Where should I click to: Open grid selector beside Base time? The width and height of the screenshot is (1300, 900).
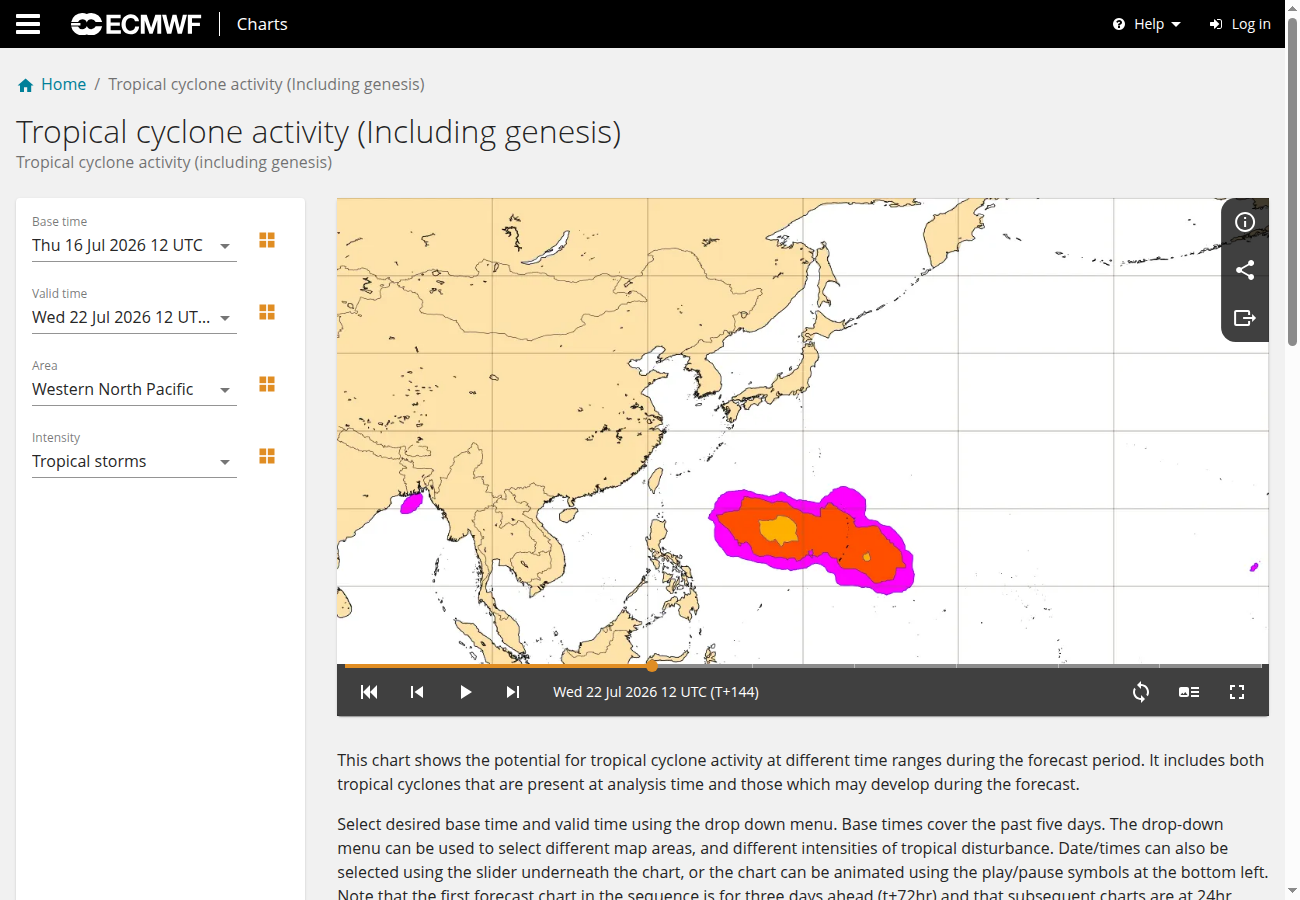point(267,240)
